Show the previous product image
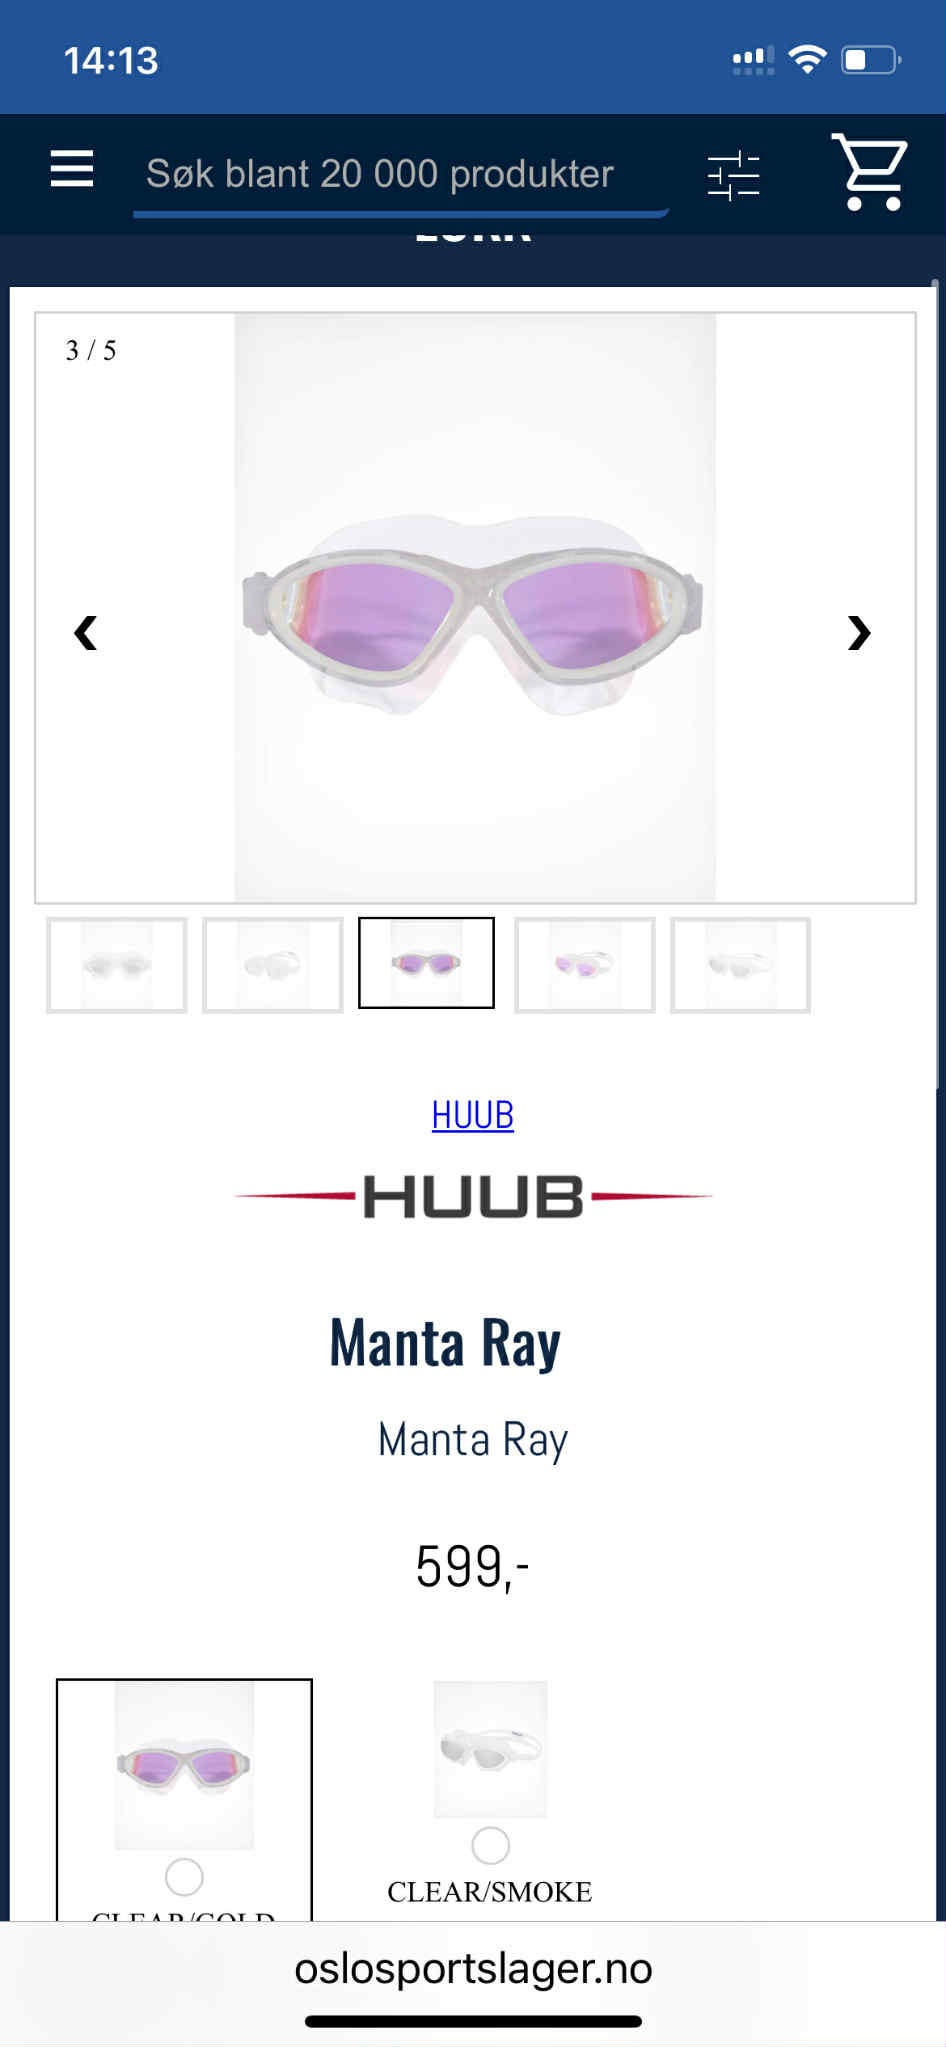 [86, 632]
